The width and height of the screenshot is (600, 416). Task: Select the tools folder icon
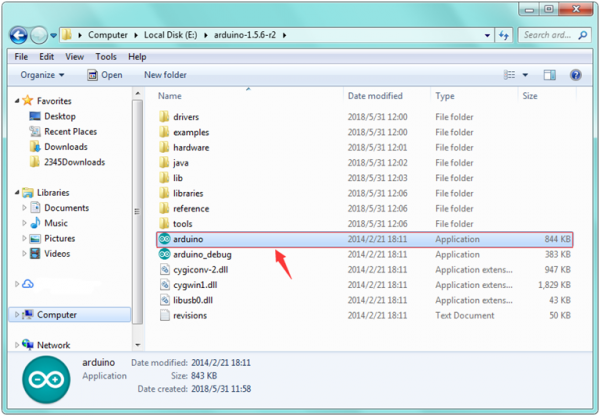tap(164, 223)
